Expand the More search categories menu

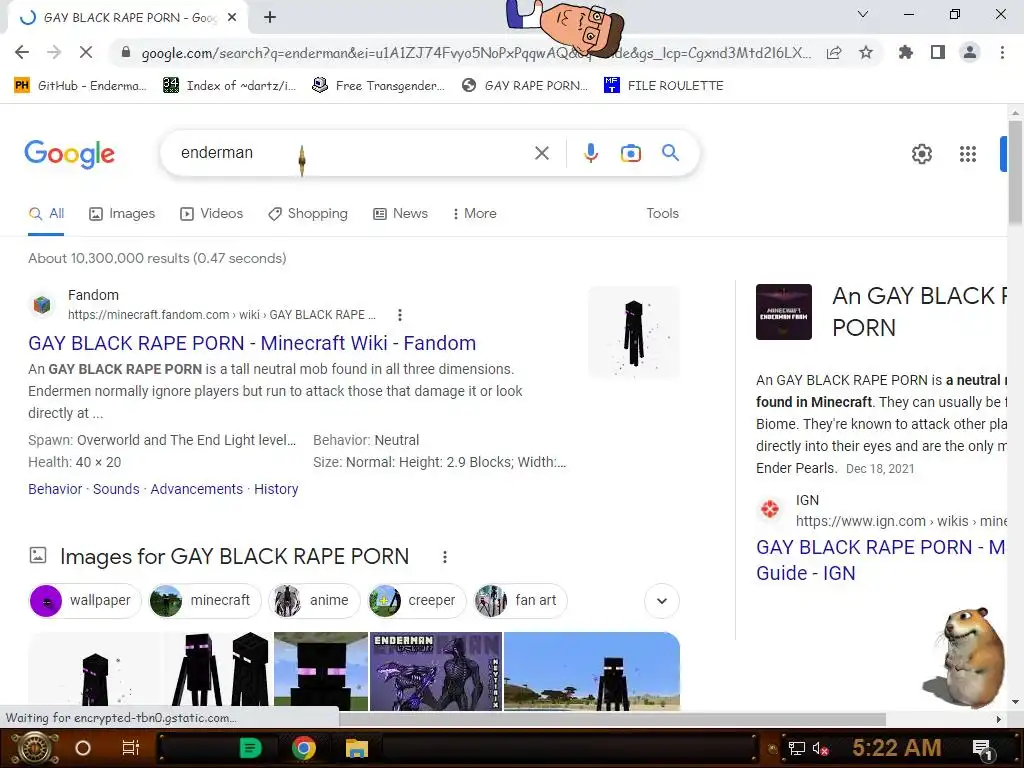click(474, 214)
